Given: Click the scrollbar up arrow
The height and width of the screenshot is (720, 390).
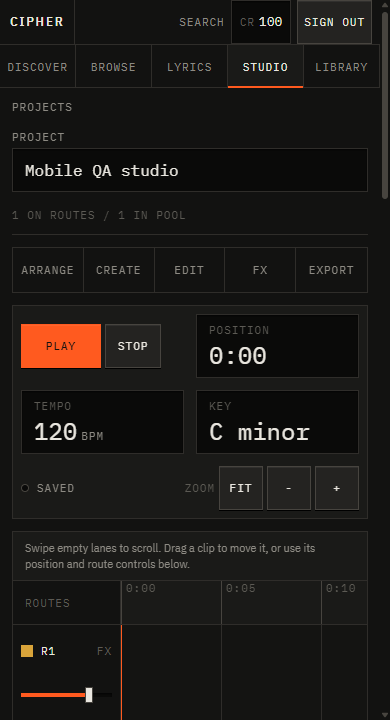Looking at the screenshot, I should click(385, 4).
